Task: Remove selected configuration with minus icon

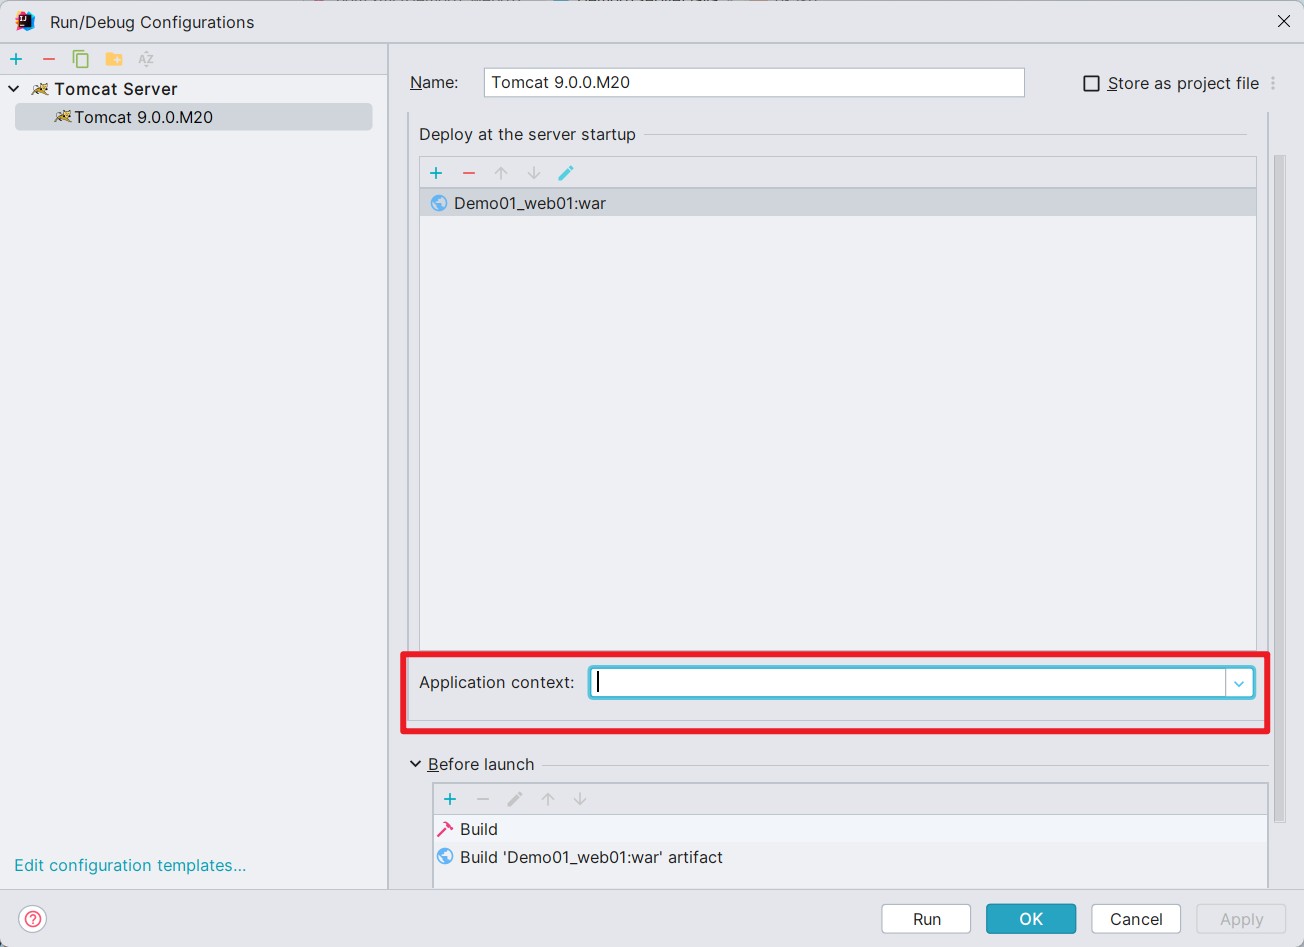Action: pos(49,59)
